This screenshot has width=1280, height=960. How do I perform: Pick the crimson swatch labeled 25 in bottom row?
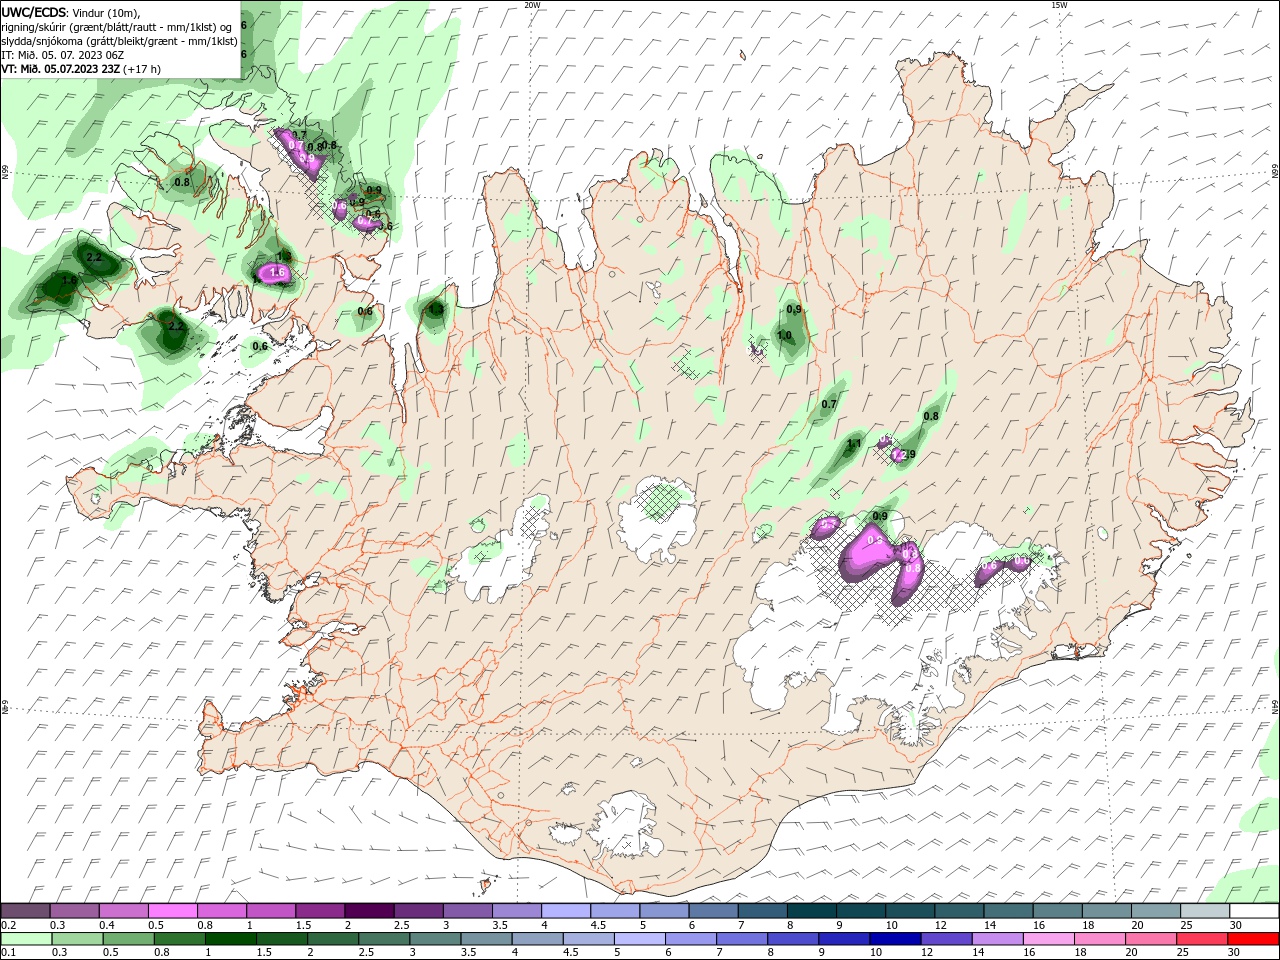coord(1203,939)
